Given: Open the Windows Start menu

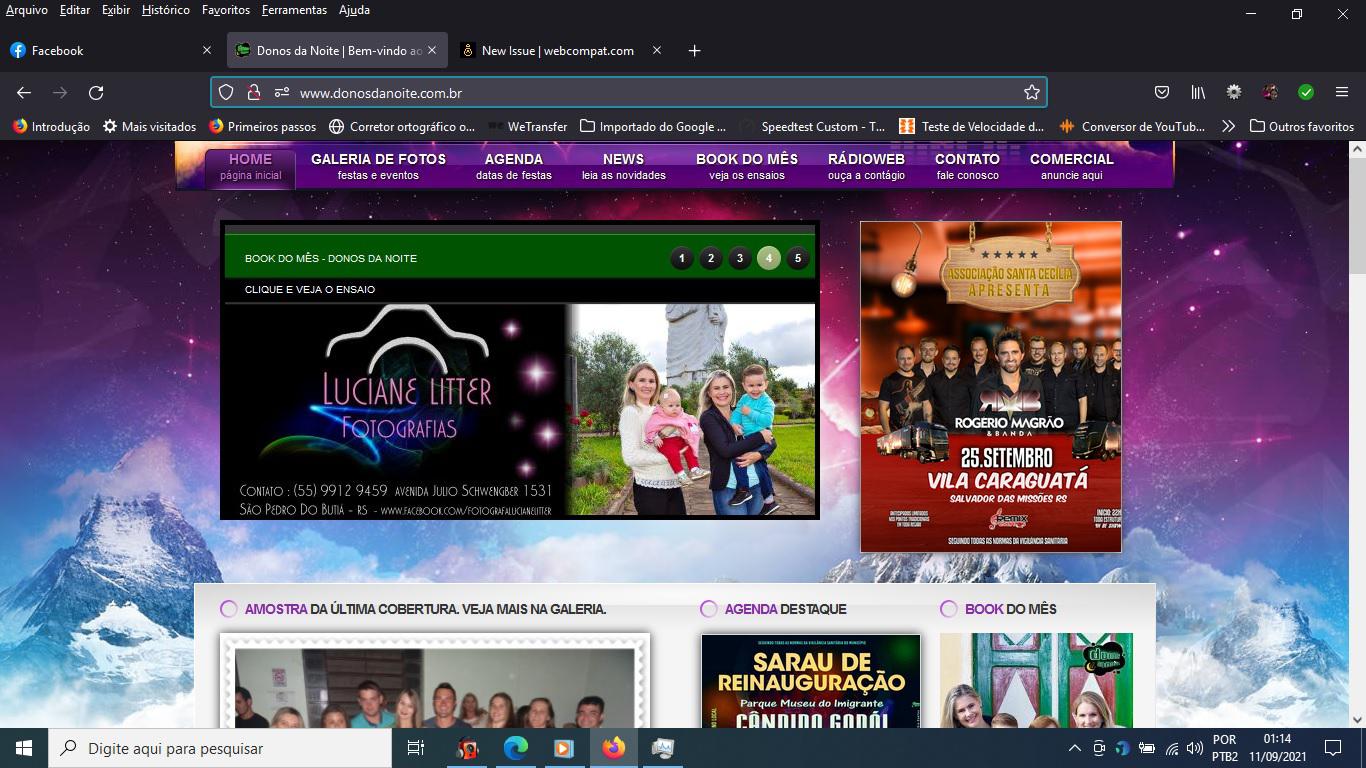Looking at the screenshot, I should coord(24,748).
